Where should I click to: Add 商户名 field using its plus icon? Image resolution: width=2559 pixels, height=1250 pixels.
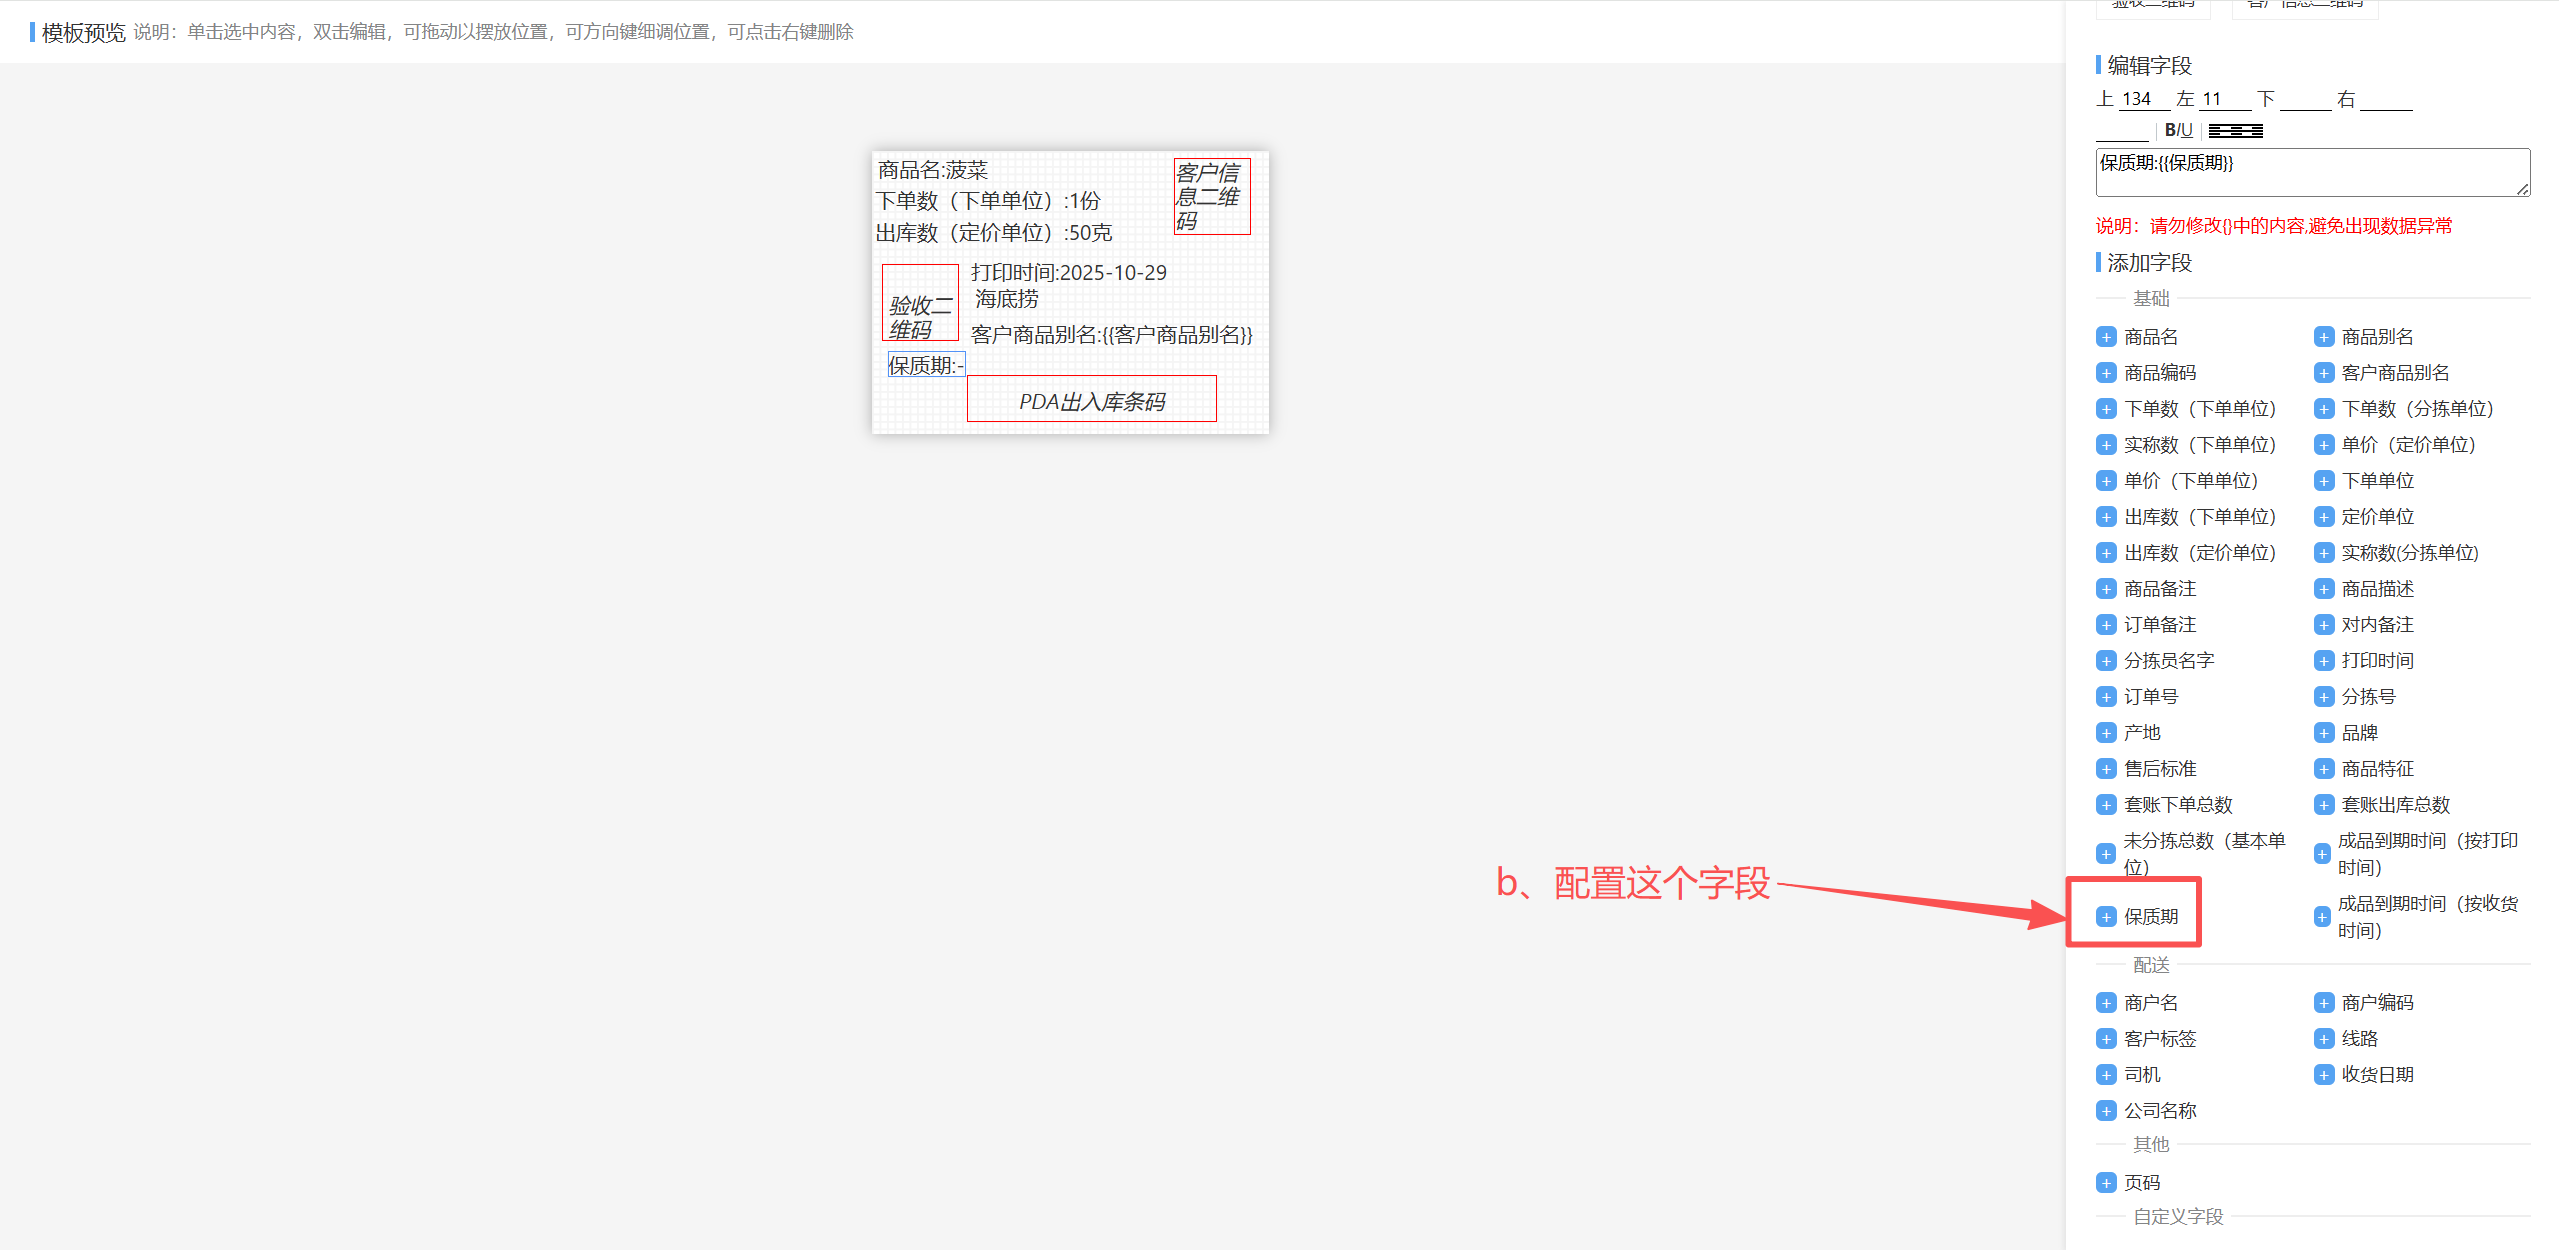point(2106,1003)
